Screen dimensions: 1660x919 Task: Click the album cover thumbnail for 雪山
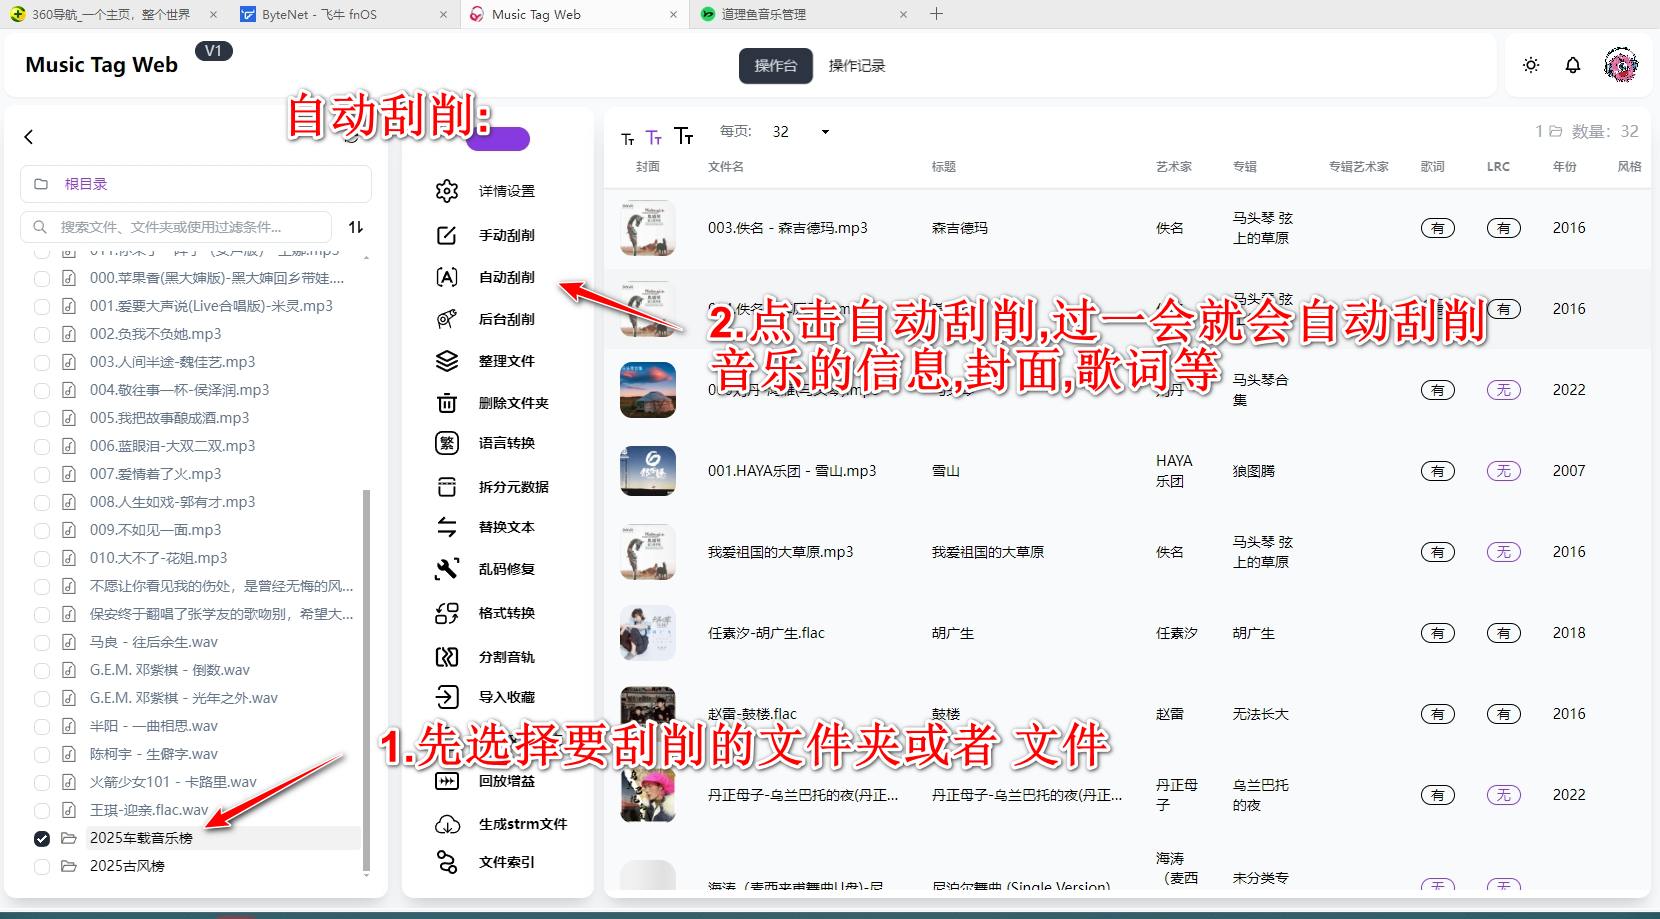(647, 471)
